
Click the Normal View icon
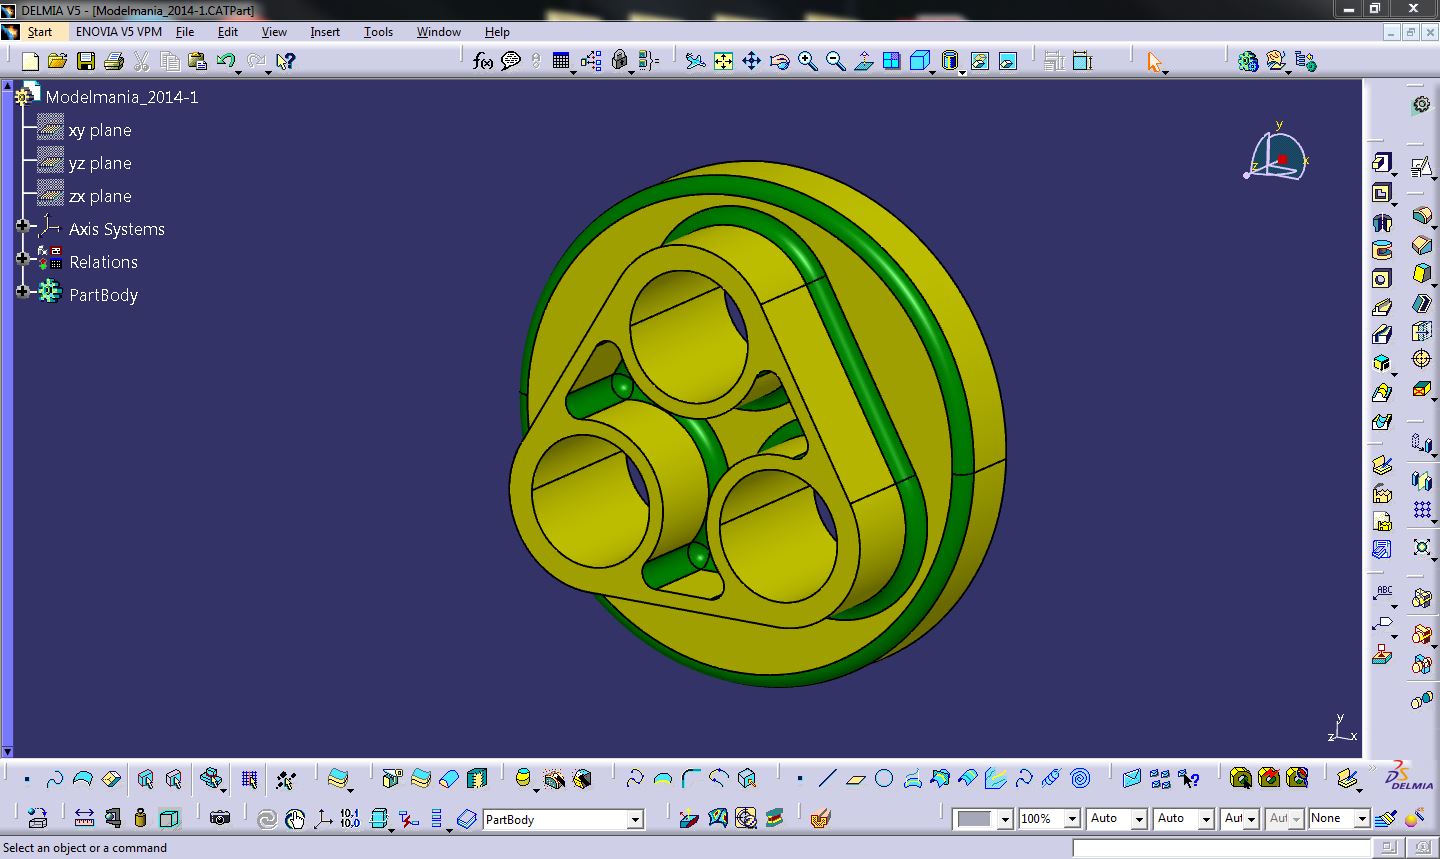pyautogui.click(x=863, y=61)
